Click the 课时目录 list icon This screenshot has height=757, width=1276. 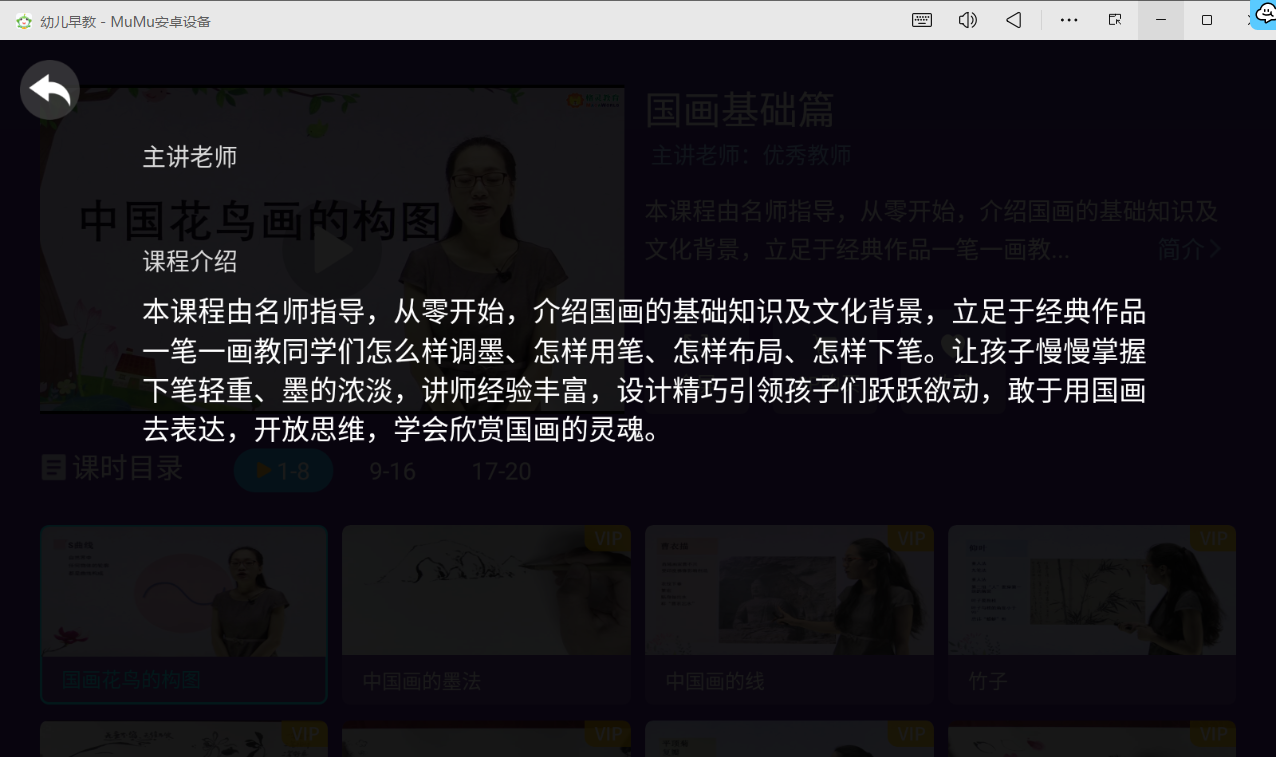point(53,467)
